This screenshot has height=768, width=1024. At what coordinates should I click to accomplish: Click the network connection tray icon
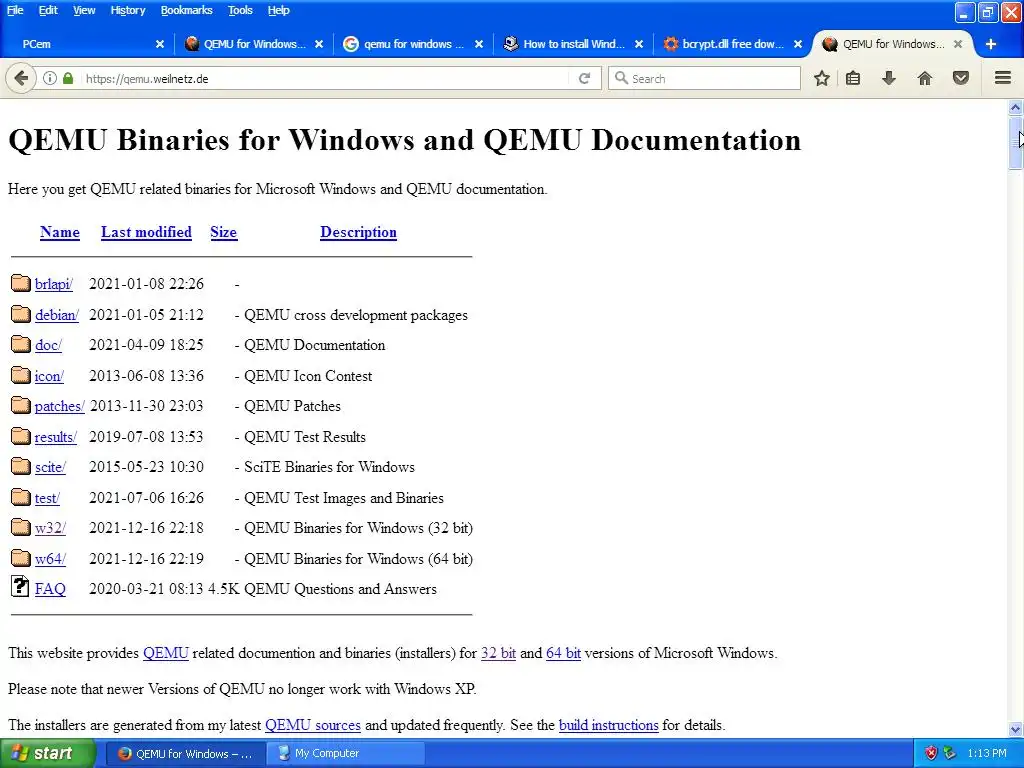[x=950, y=753]
